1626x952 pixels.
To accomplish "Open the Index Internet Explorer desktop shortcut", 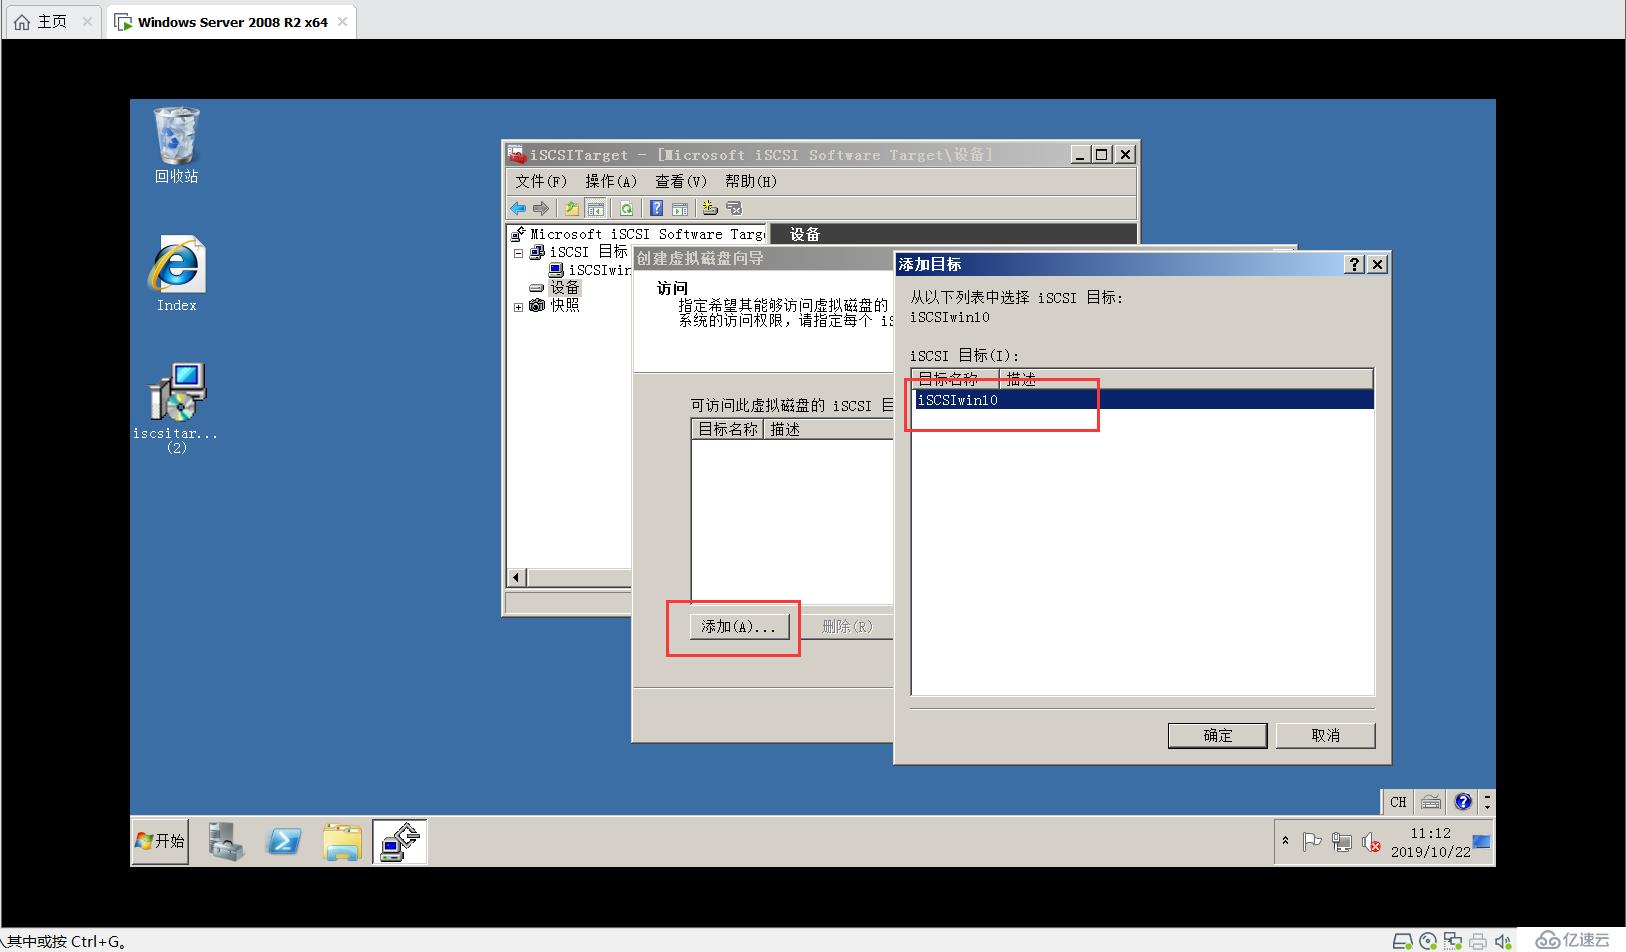I will pos(176,274).
